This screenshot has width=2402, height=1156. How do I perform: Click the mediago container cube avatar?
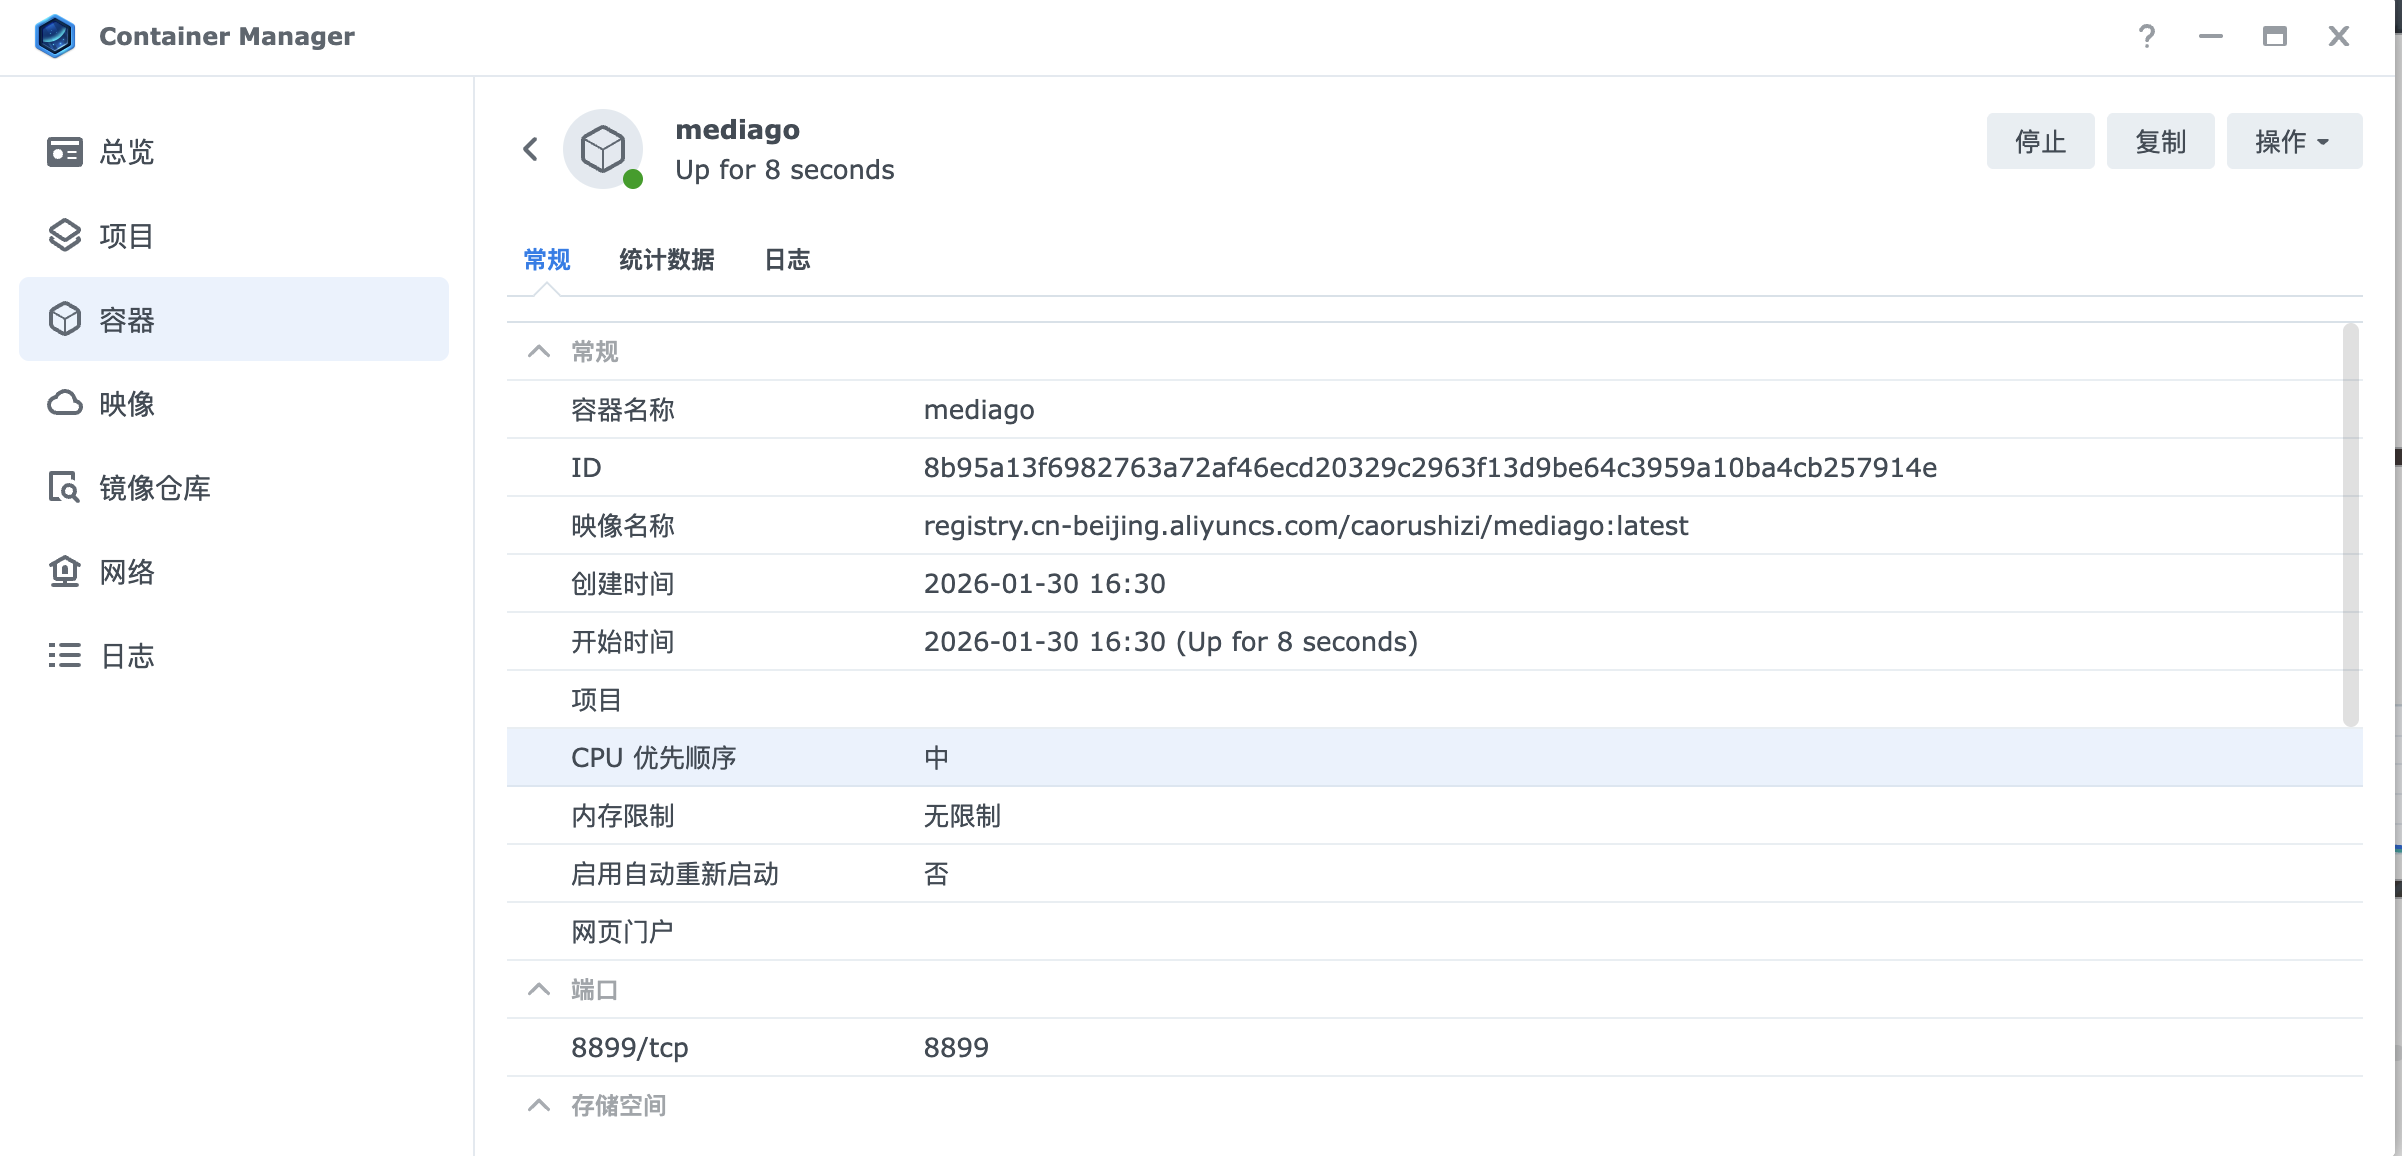(x=603, y=150)
